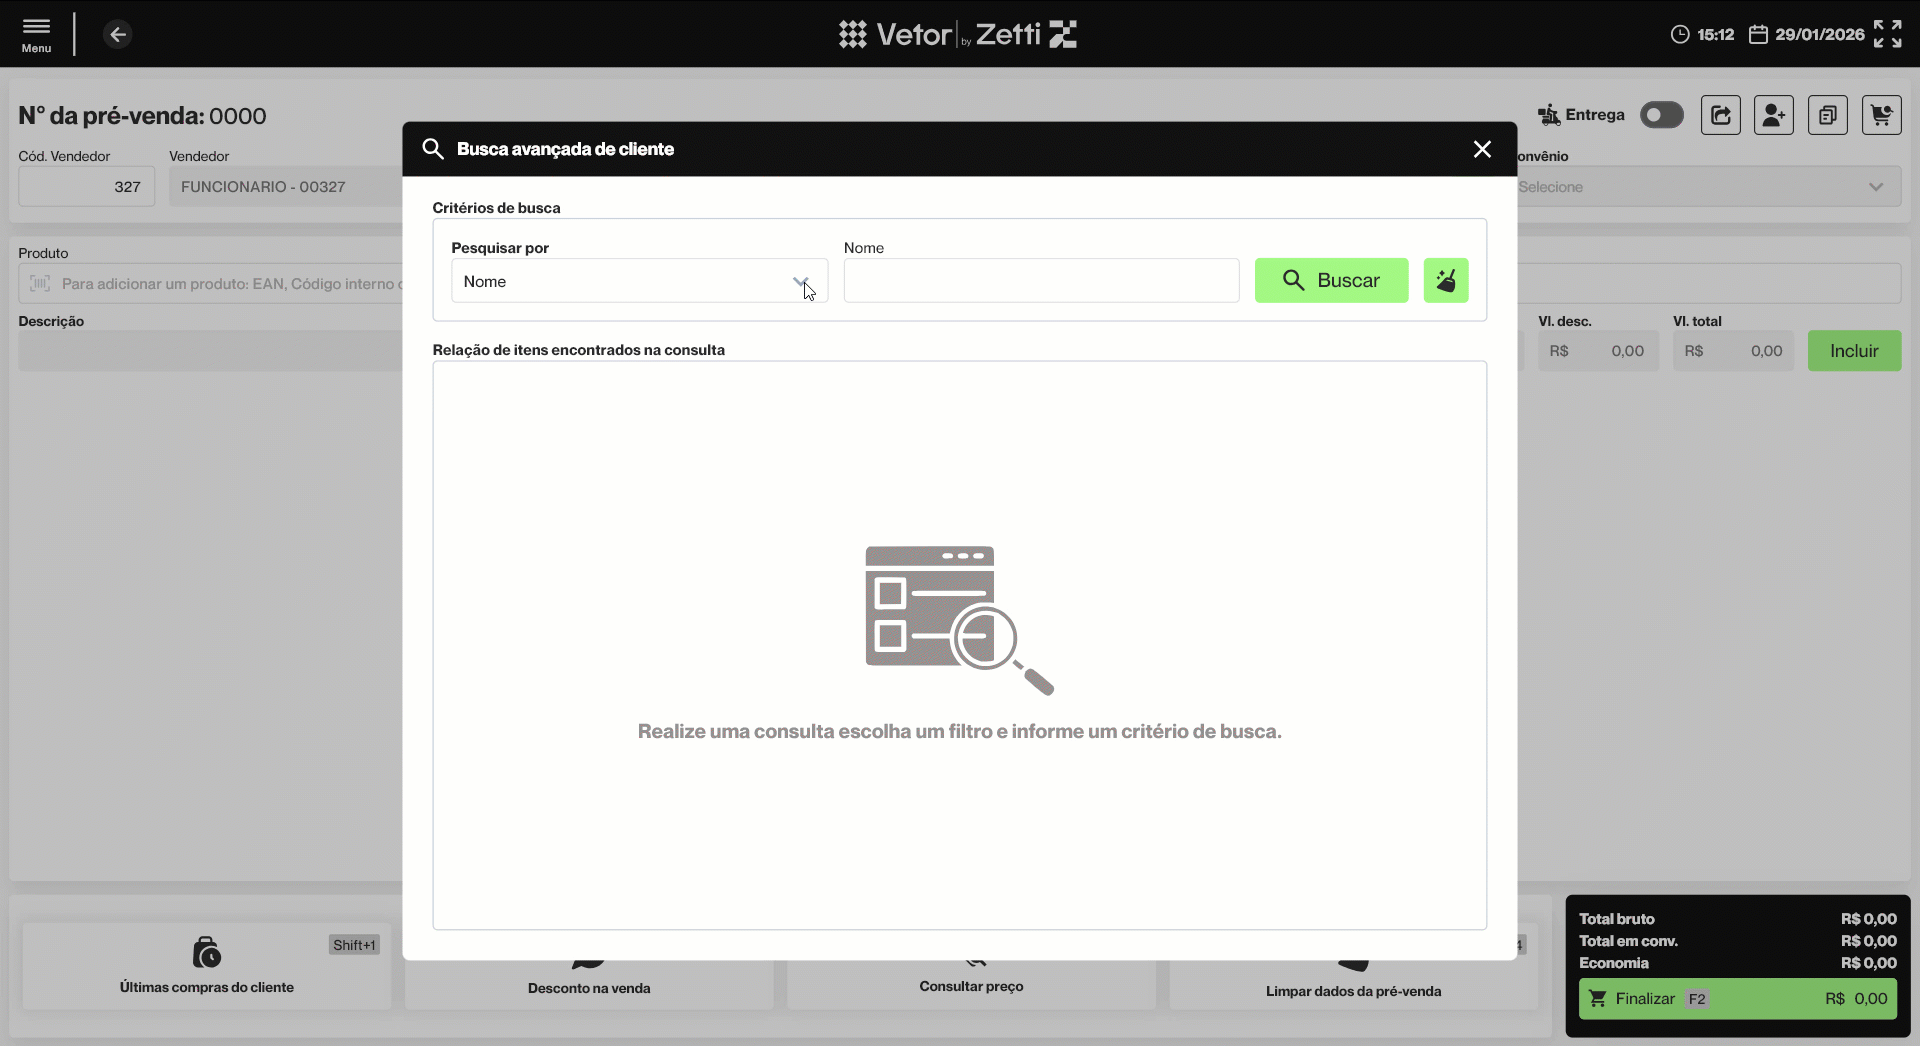
Task: Toggle fullscreen mode with the expand icon
Action: click(x=1887, y=34)
